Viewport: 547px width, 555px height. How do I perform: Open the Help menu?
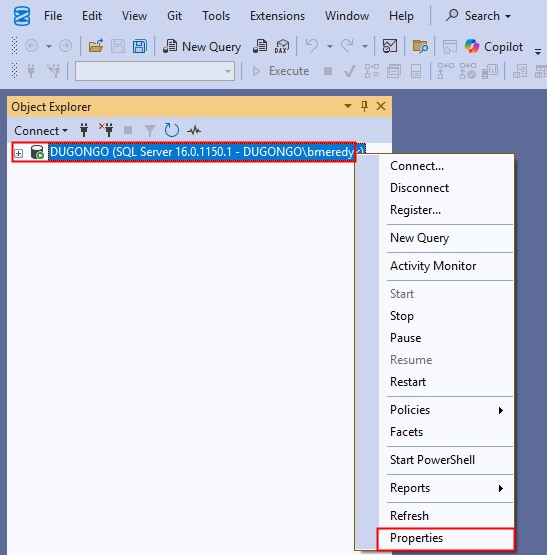pos(401,16)
